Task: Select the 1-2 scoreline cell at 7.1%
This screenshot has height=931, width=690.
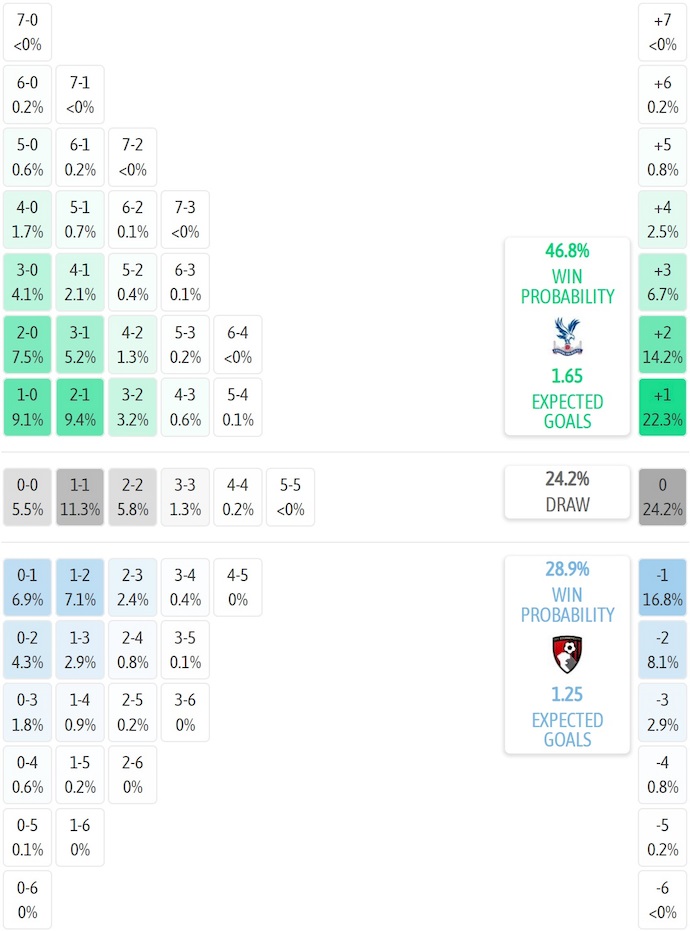Action: coord(80,588)
